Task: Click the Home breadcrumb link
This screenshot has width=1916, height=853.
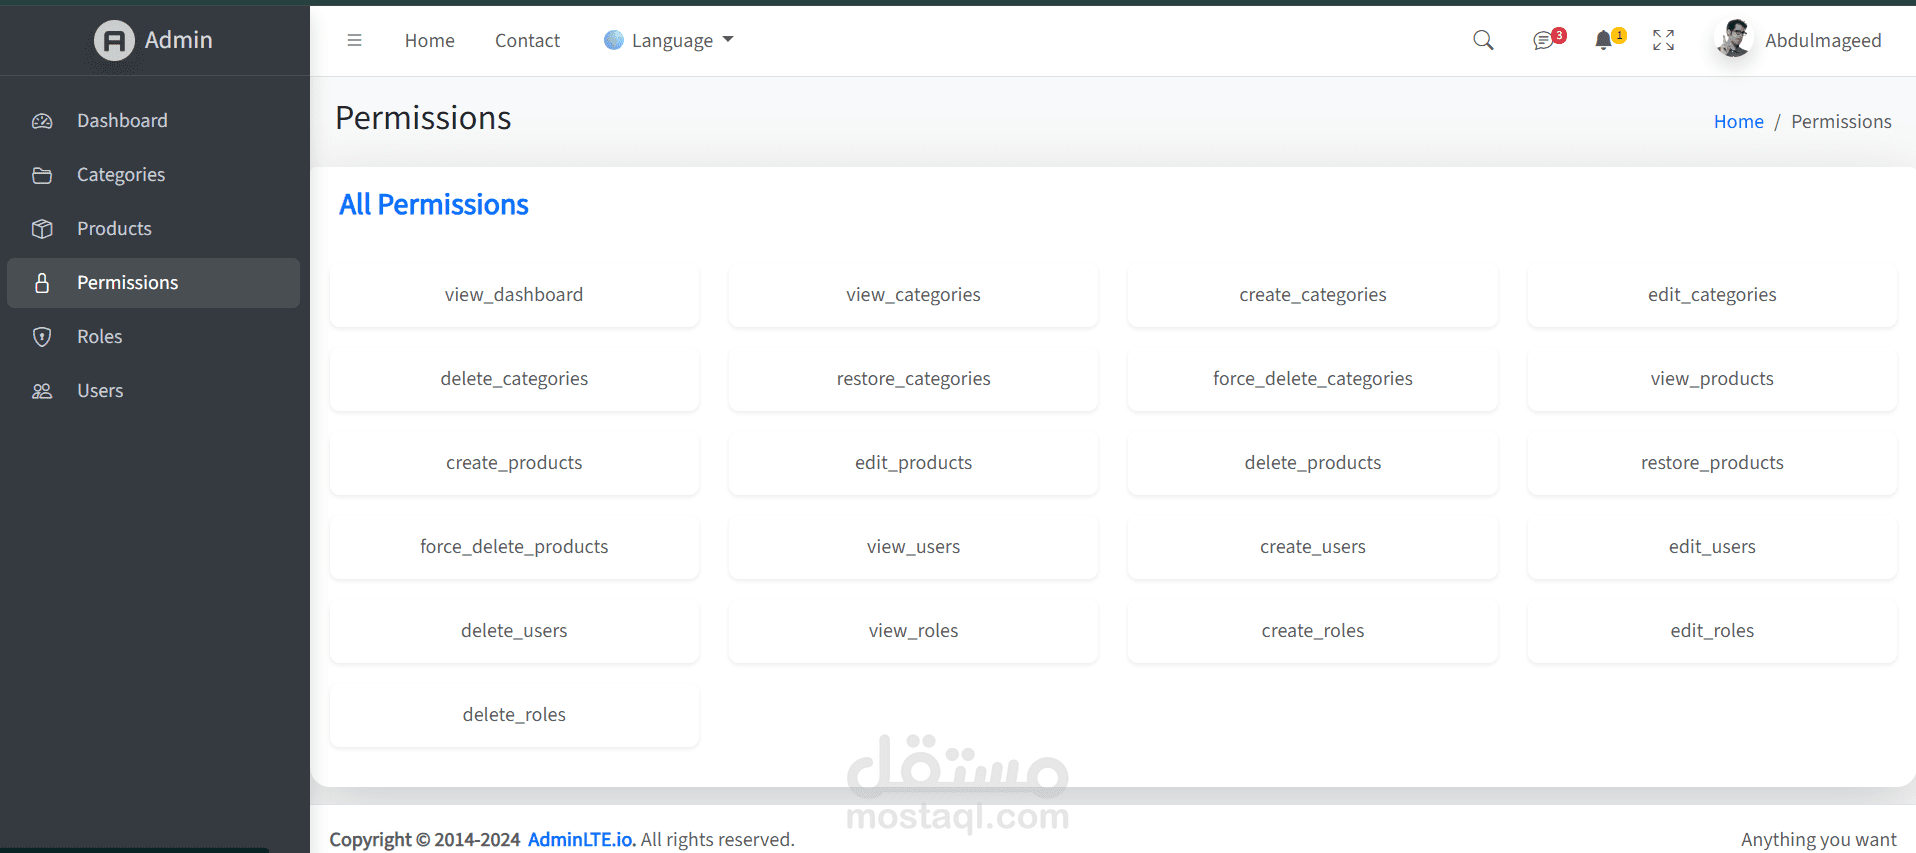Action: click(x=1738, y=121)
